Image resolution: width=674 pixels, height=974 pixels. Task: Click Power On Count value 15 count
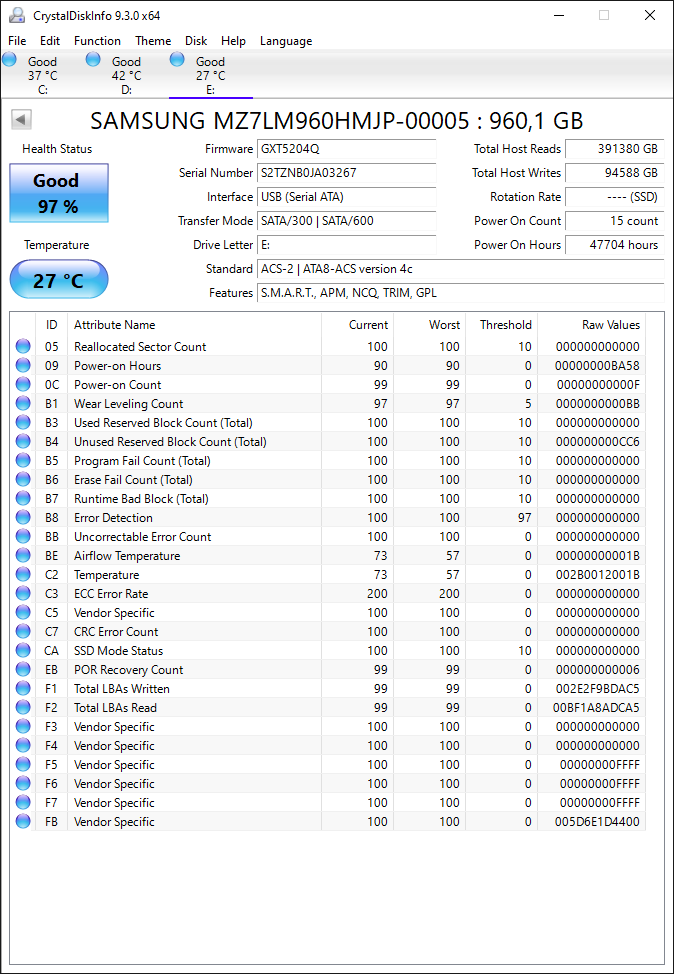[614, 221]
